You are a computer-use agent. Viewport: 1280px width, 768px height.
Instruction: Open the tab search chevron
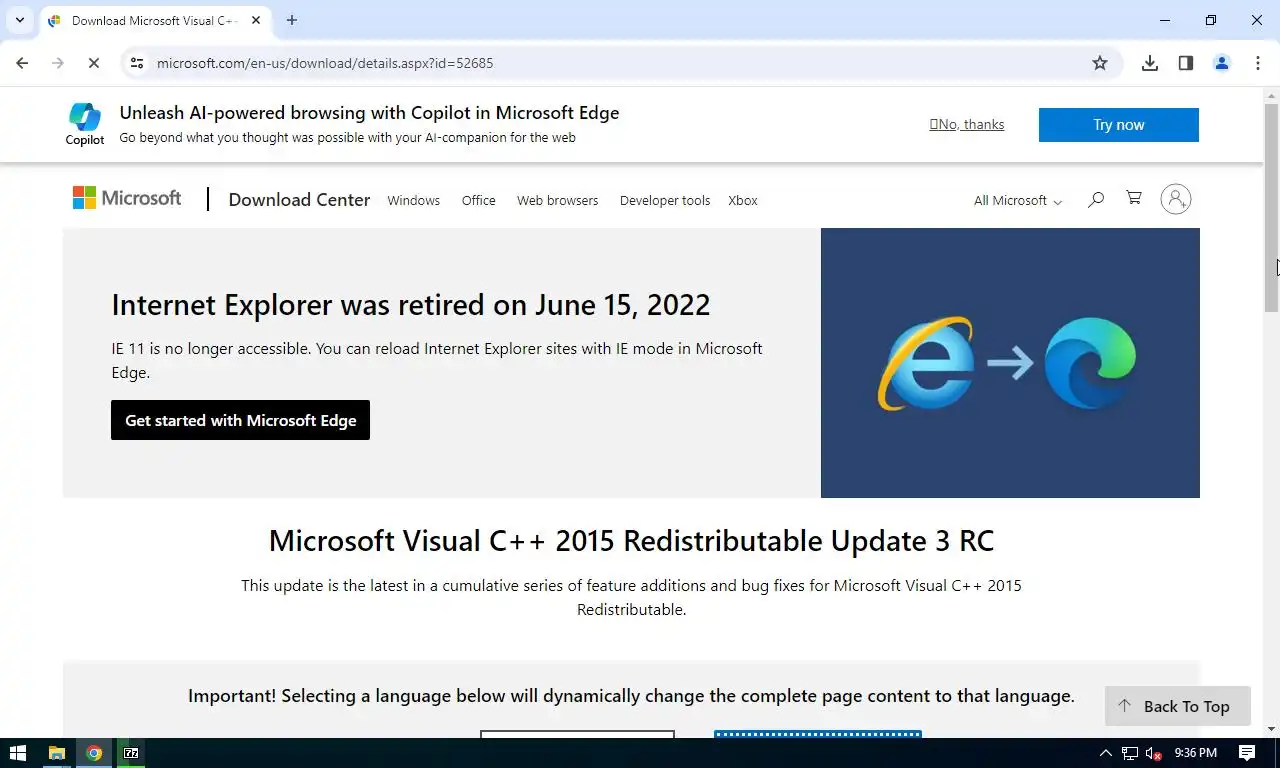(19, 20)
